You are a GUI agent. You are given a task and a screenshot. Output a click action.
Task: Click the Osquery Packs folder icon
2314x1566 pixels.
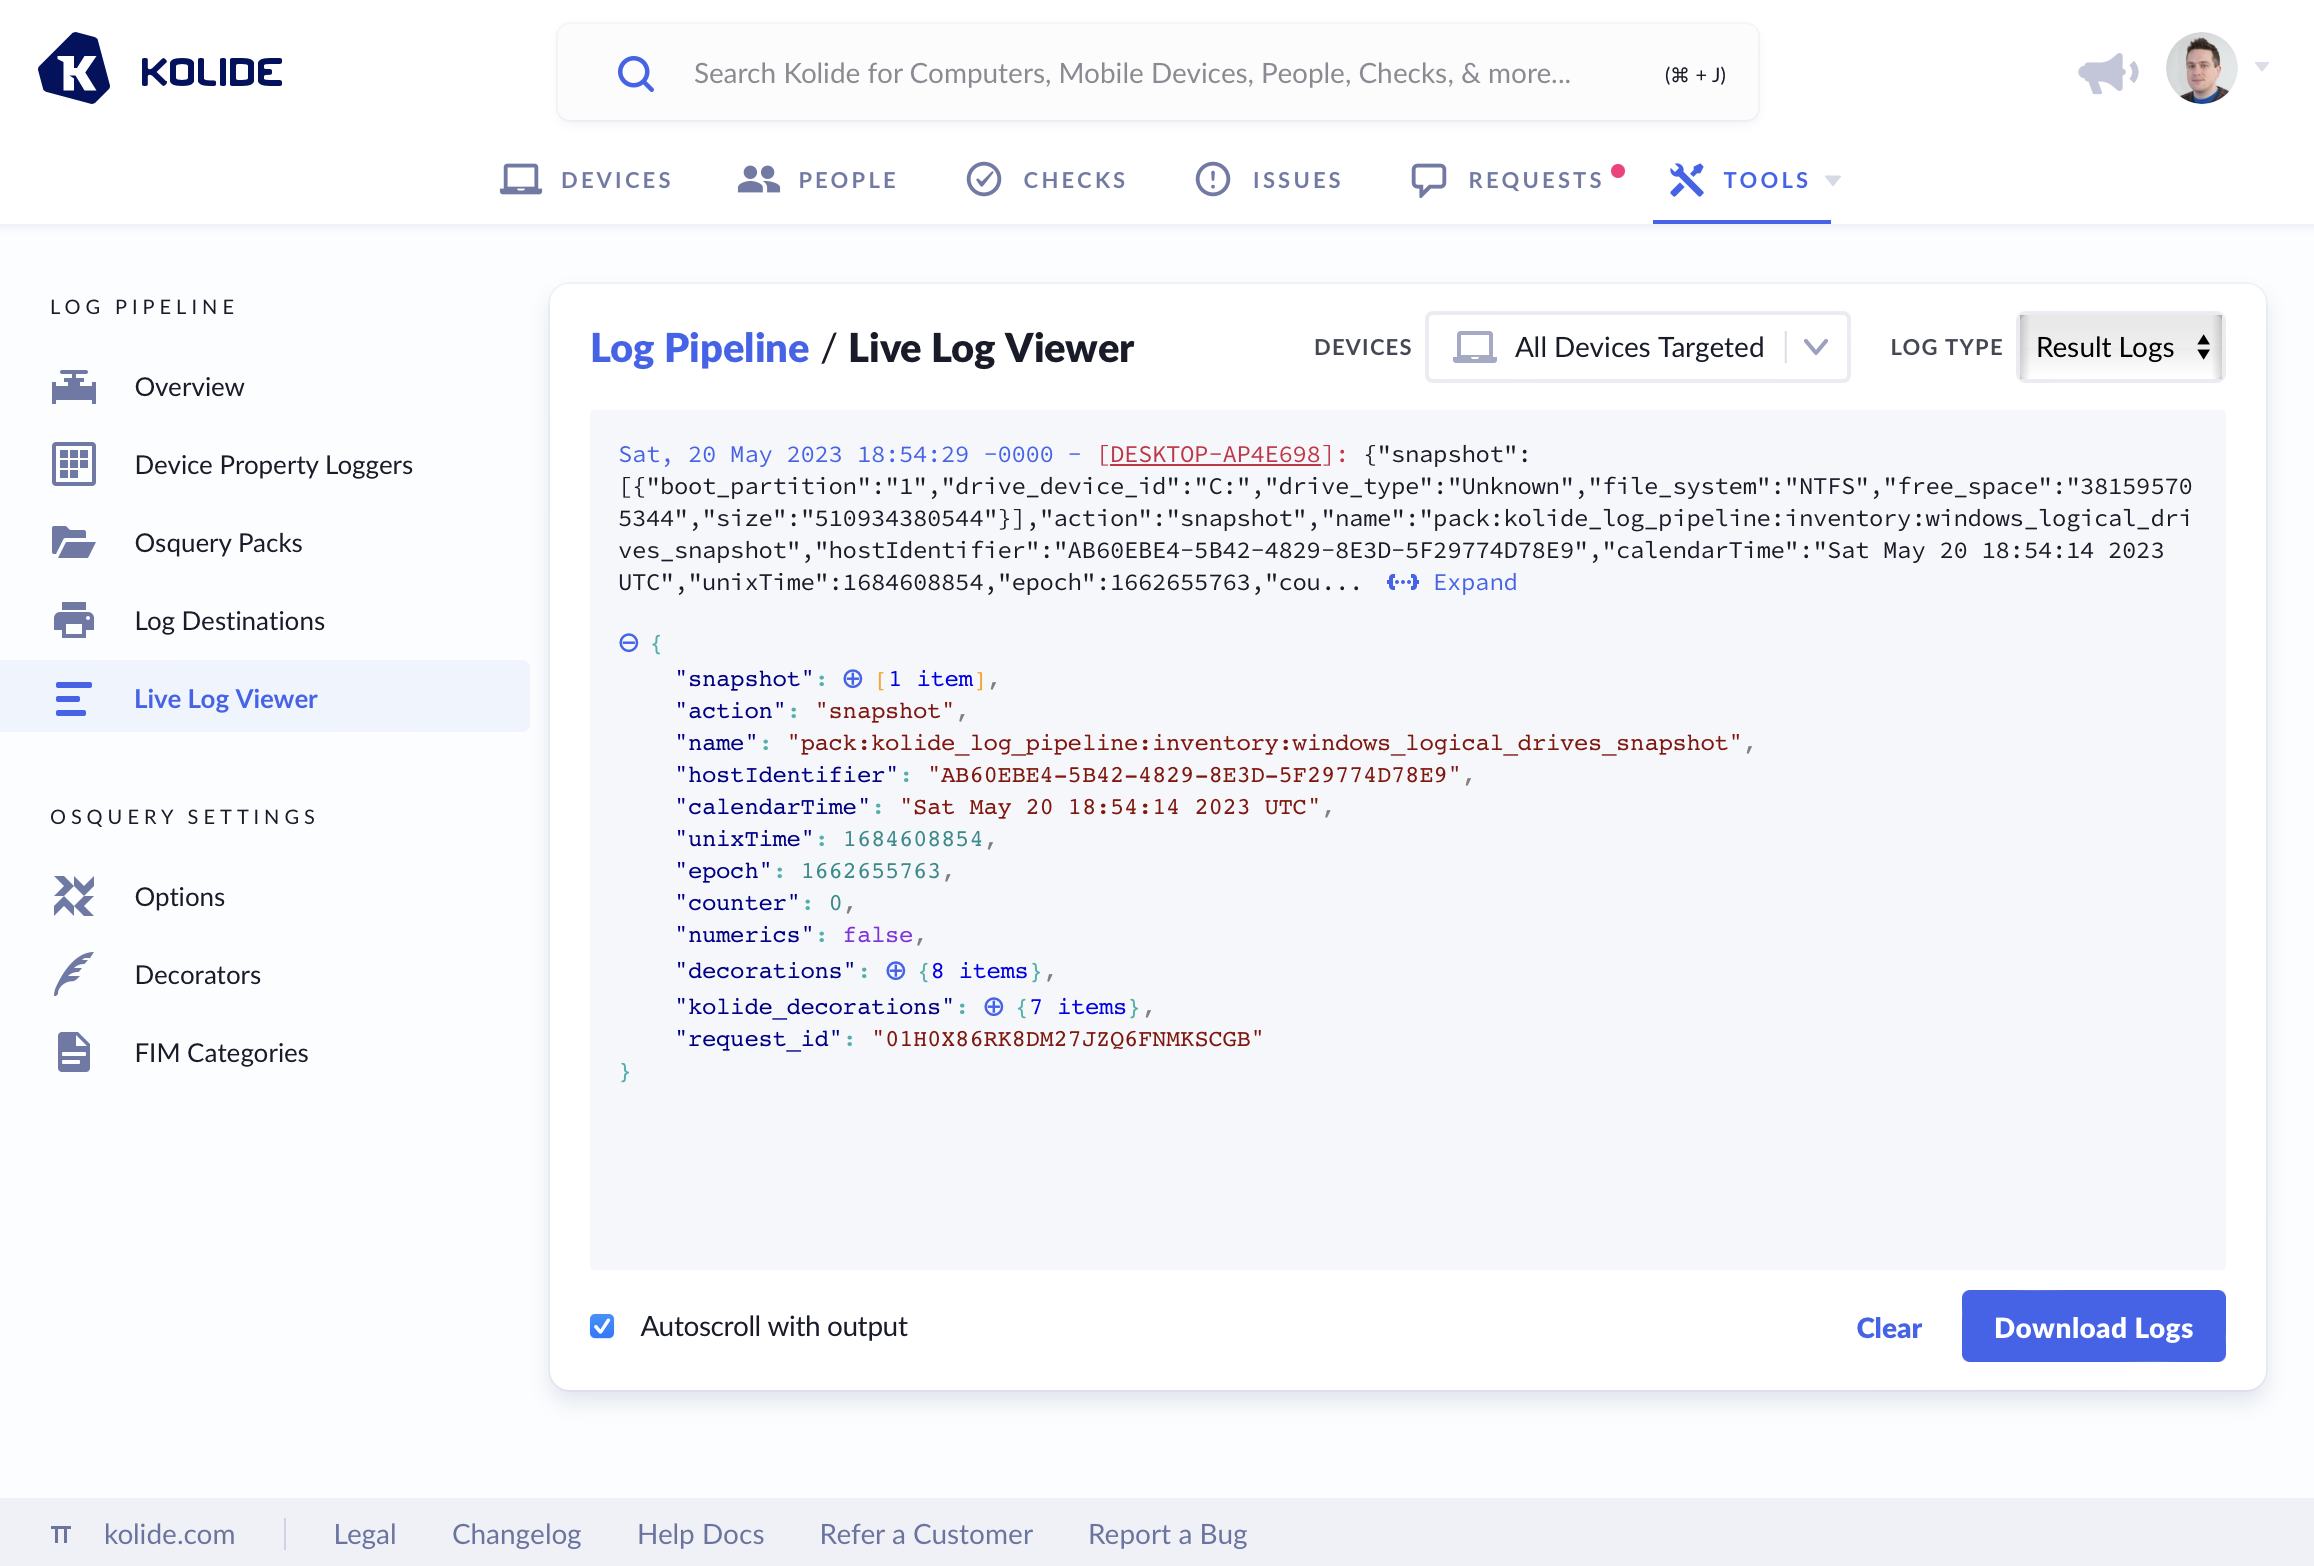pyautogui.click(x=74, y=542)
